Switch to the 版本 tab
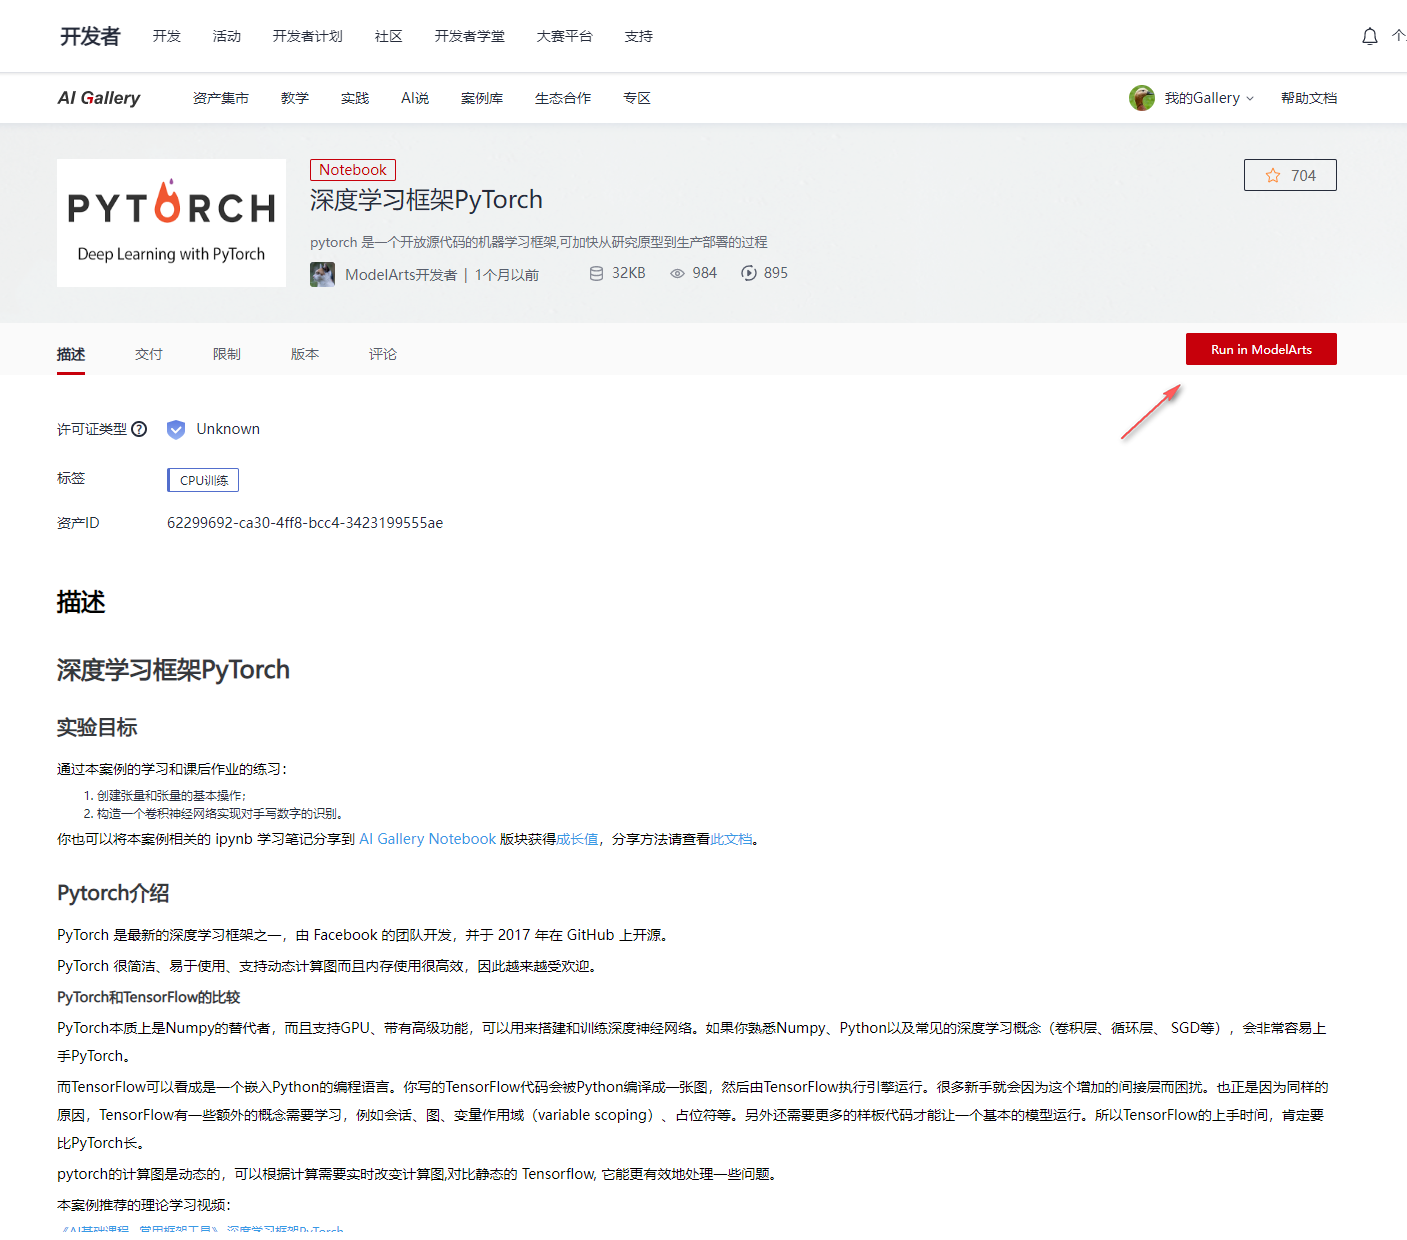Screen dimensions: 1407x1240 305,354
